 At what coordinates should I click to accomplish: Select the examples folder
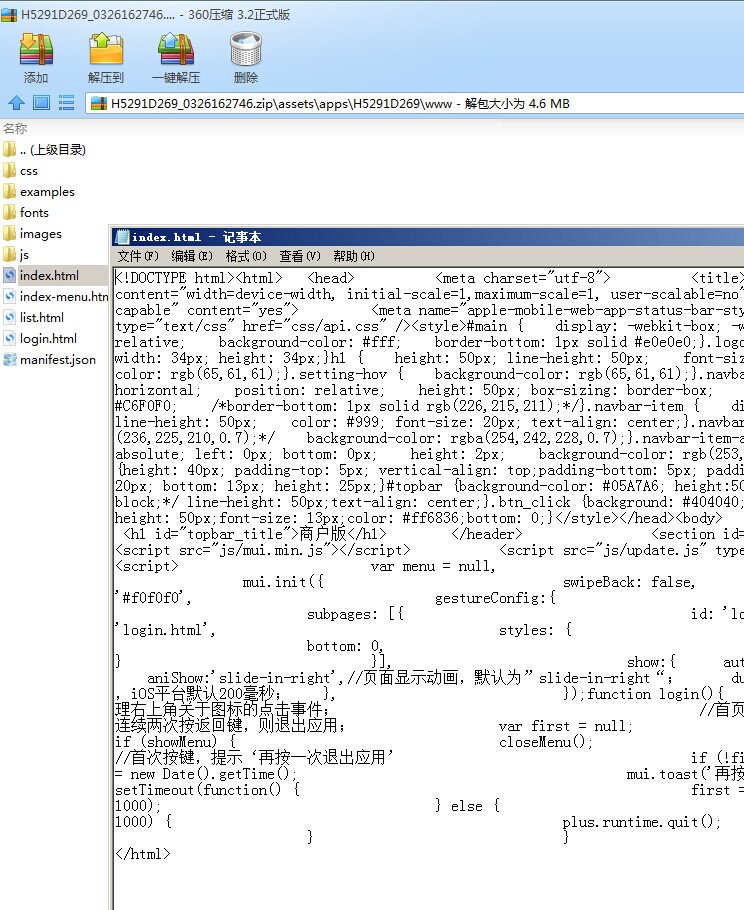39,192
